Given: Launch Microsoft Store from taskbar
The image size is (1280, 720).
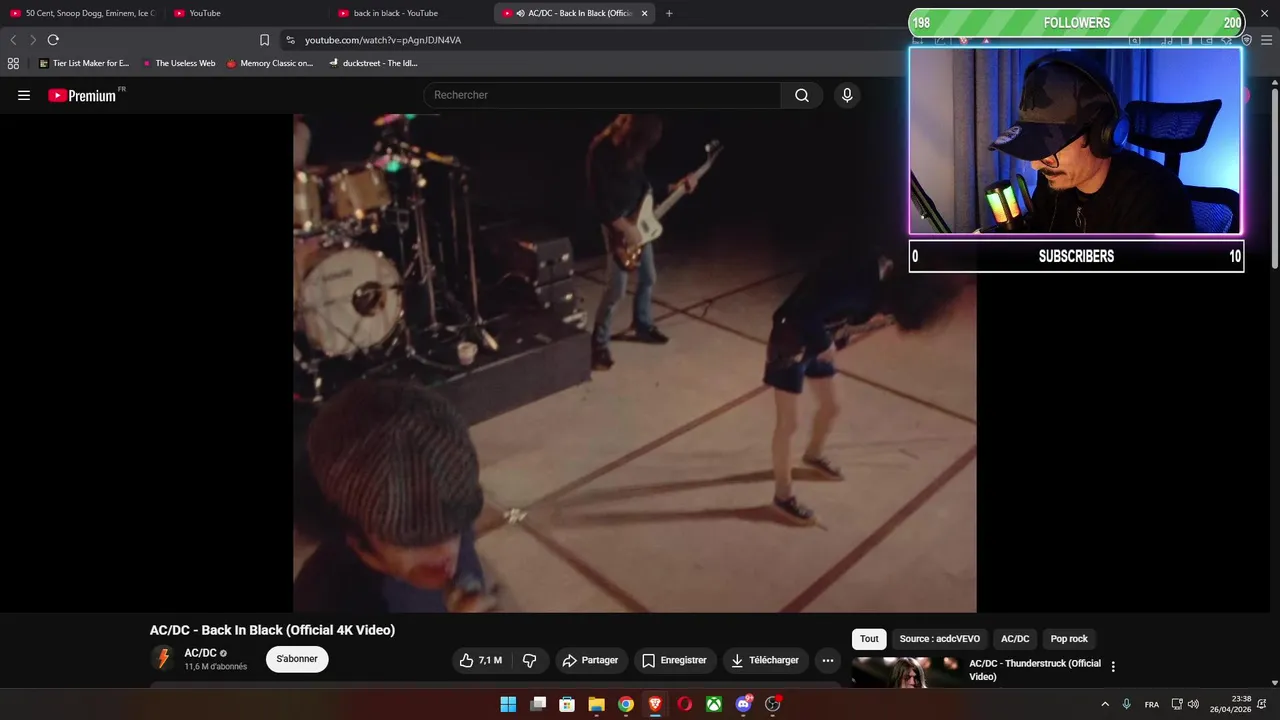Looking at the screenshot, I should point(567,704).
